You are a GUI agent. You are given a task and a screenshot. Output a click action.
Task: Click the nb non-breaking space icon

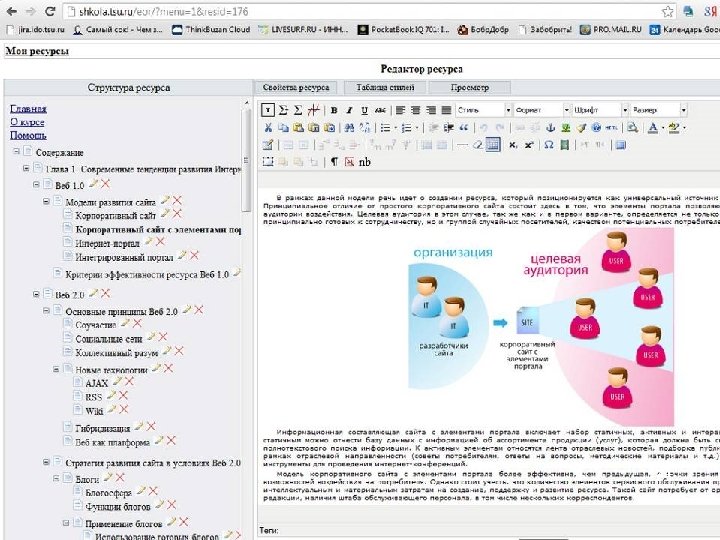[x=365, y=162]
